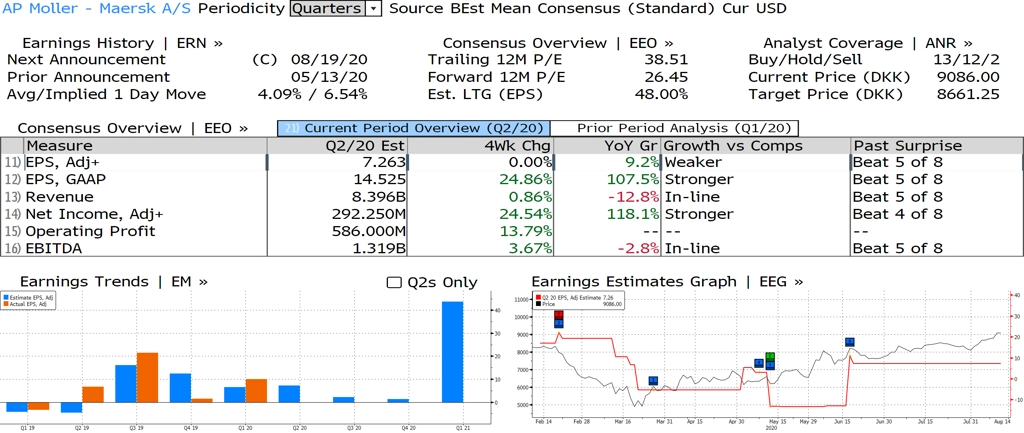Click blue marker directly beneath the red marker

pos(558,323)
